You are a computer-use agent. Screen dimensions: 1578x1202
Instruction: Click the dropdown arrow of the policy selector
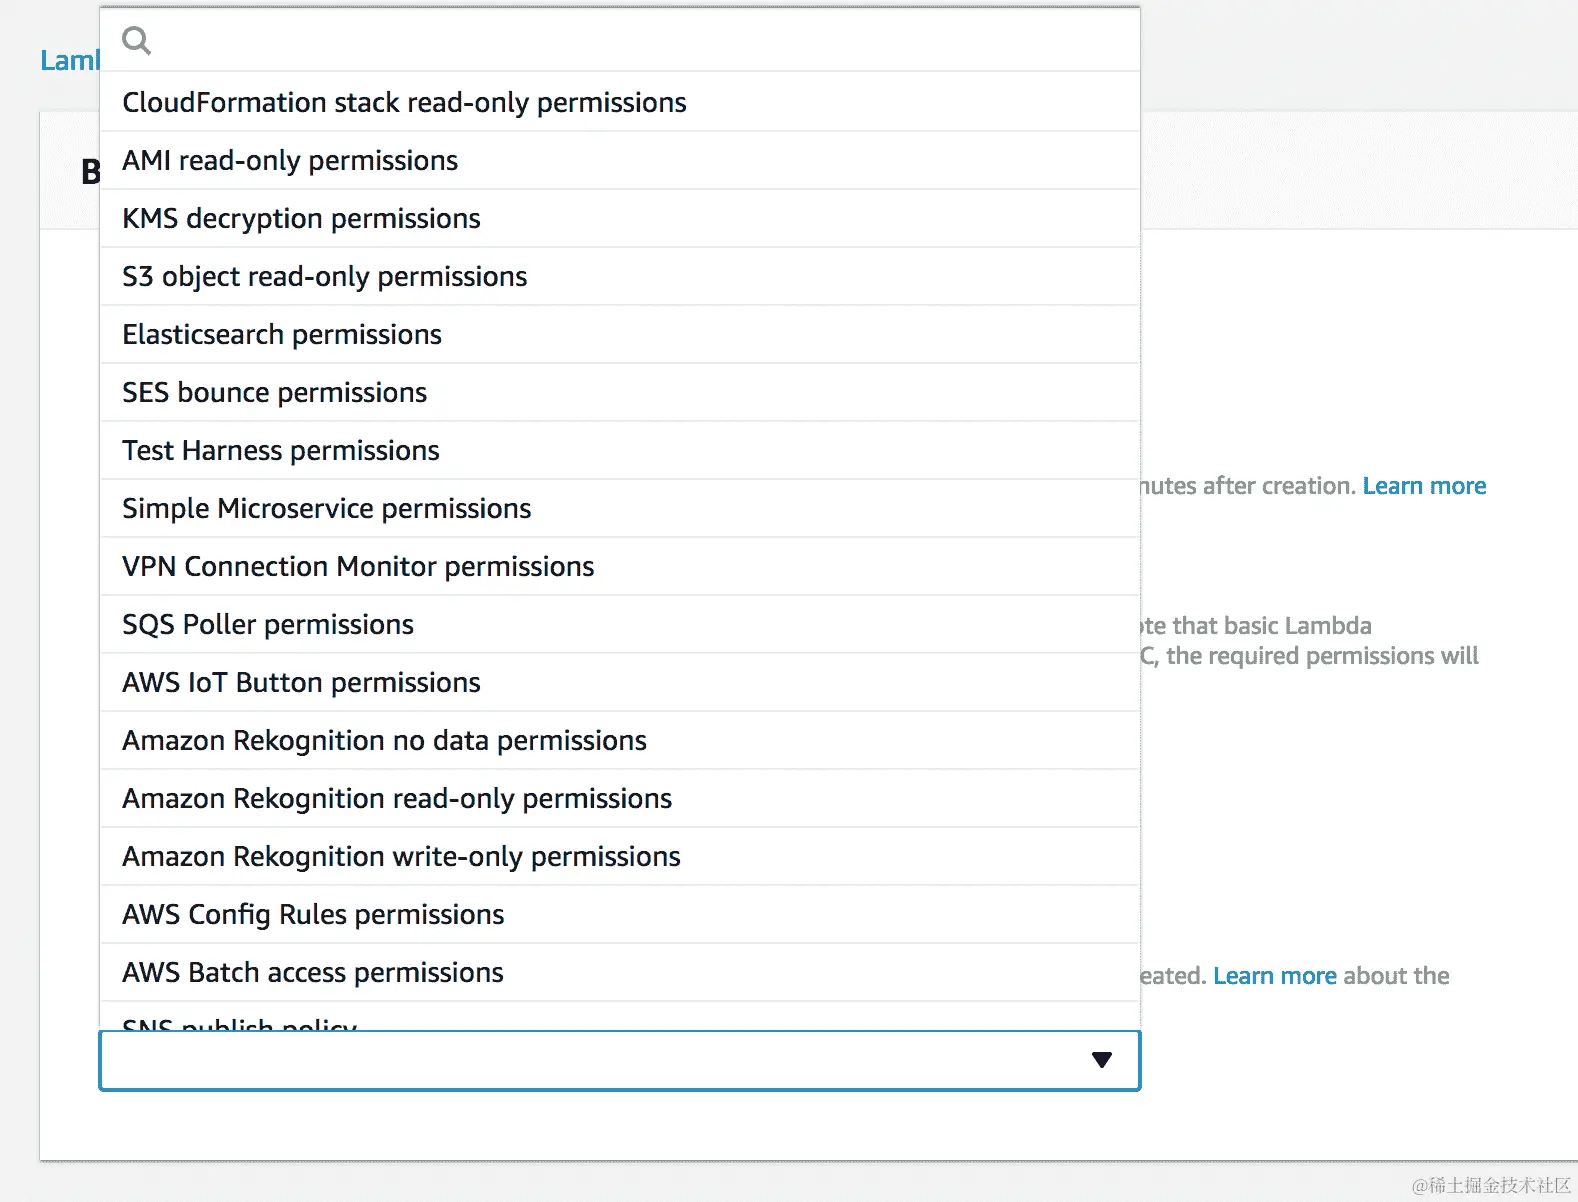[x=1101, y=1060]
